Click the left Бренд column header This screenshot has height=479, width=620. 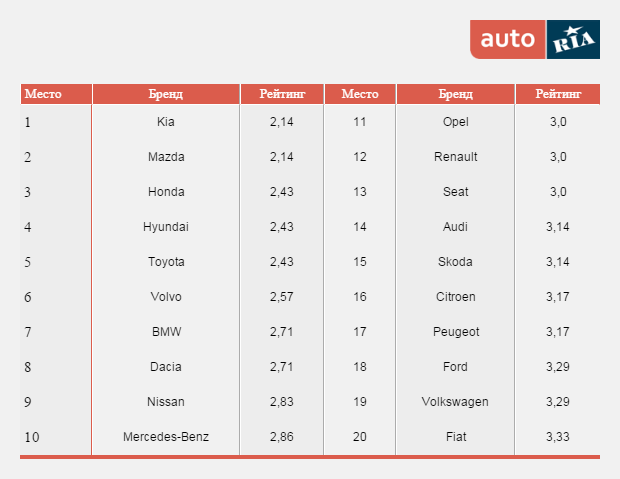pos(166,94)
